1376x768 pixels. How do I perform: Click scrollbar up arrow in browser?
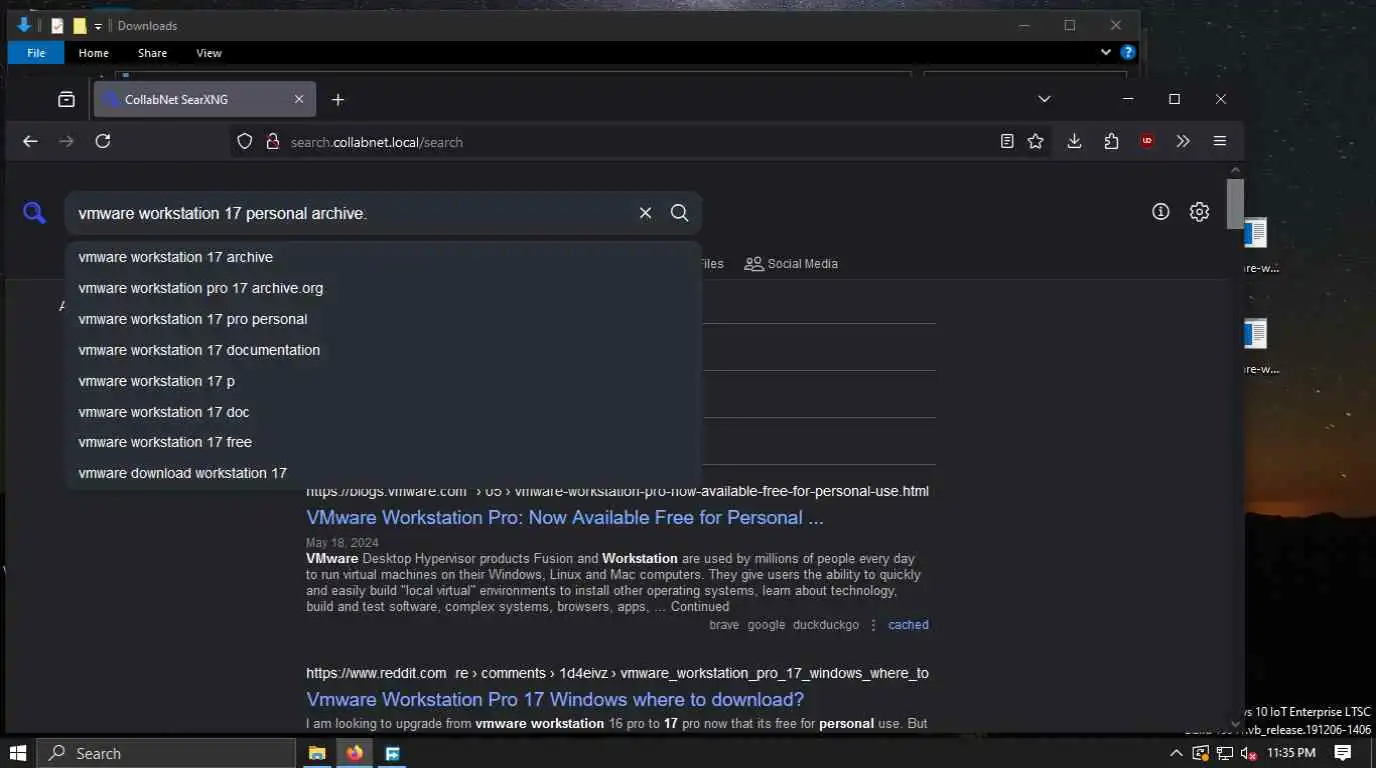pyautogui.click(x=1235, y=171)
